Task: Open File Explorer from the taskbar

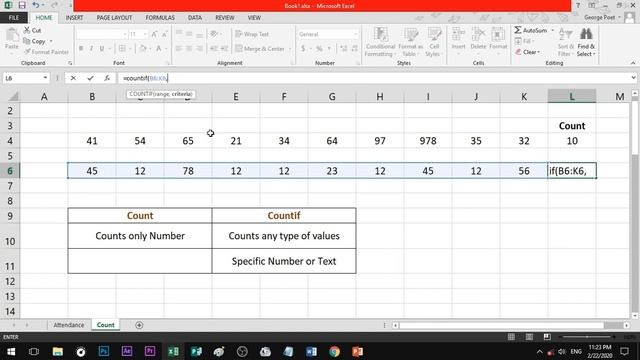Action: (x=58, y=351)
